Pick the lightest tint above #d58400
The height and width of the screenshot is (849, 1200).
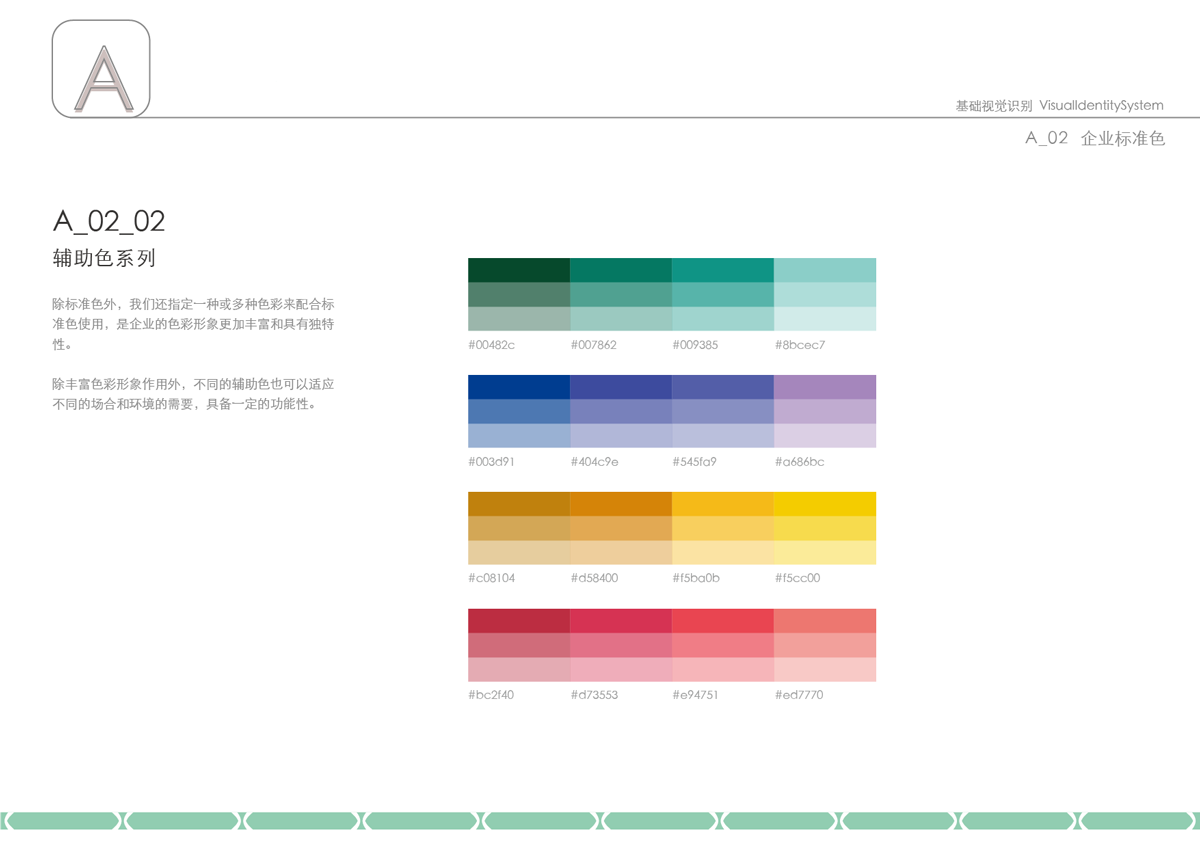[x=621, y=553]
